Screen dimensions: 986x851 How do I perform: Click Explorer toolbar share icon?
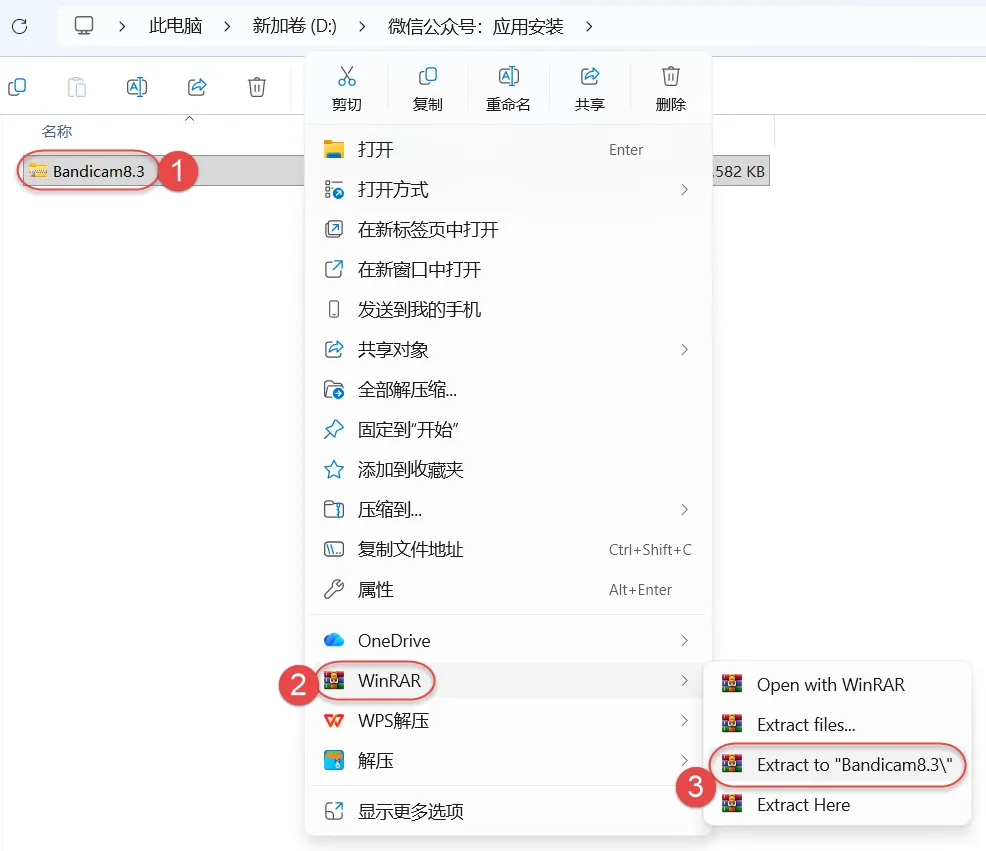[197, 86]
